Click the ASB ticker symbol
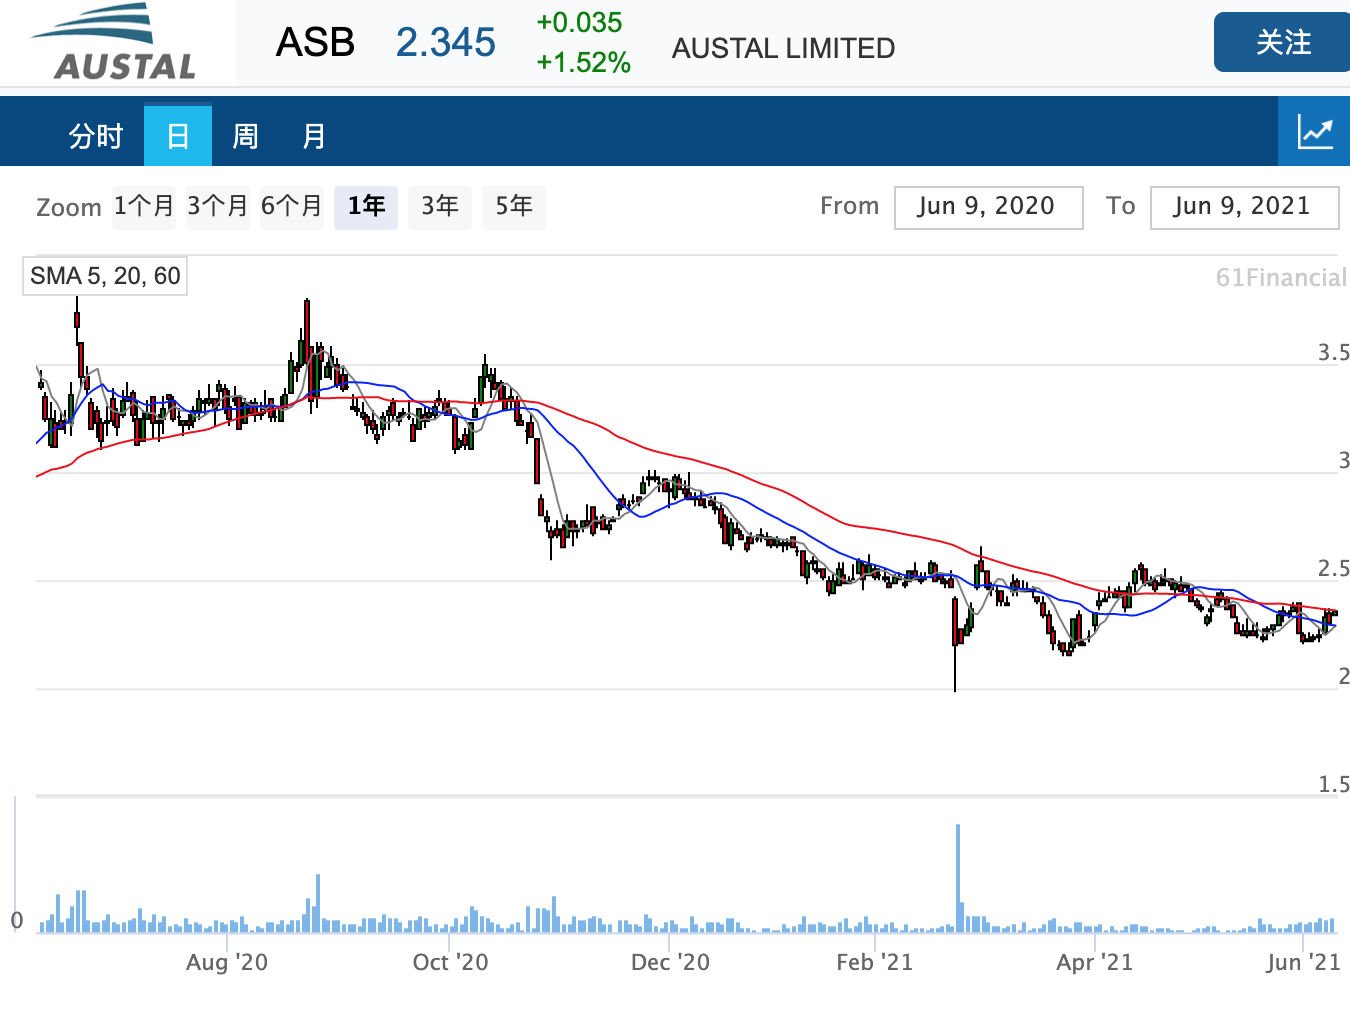 [x=315, y=42]
